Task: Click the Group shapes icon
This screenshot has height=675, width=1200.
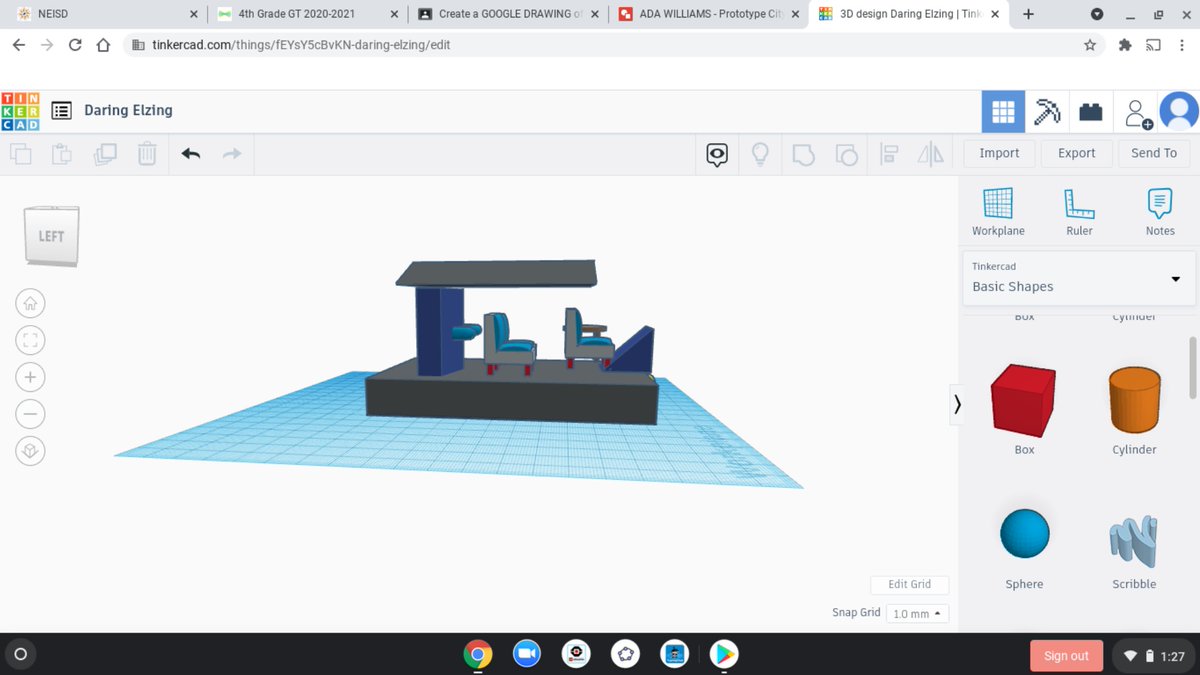Action: point(803,154)
